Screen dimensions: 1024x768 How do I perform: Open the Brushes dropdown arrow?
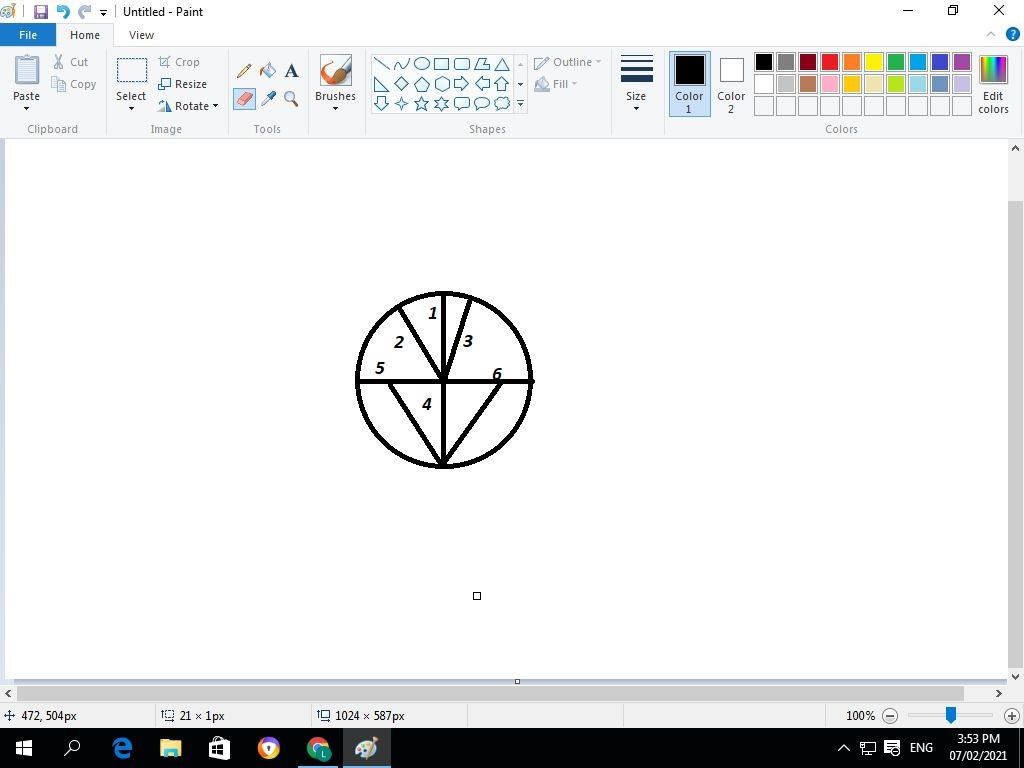[x=335, y=108]
